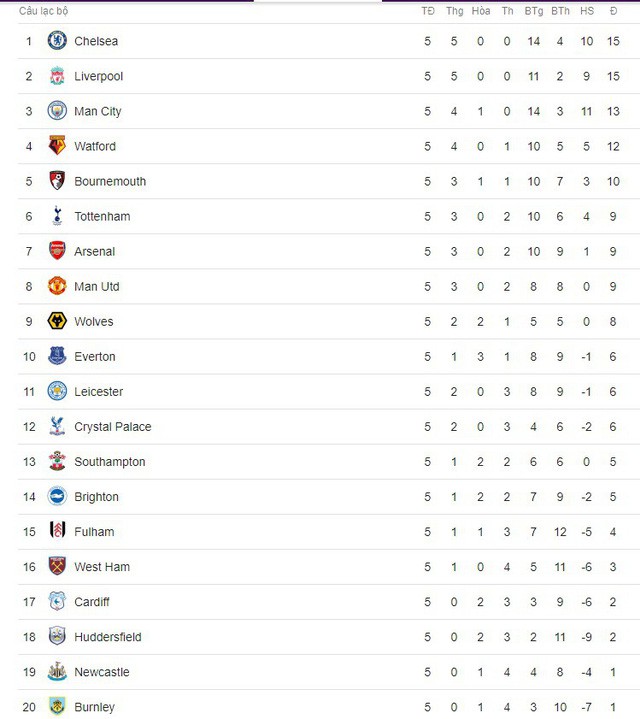Select the Arsenal cannon crest icon
The image size is (640, 719).
(57, 251)
